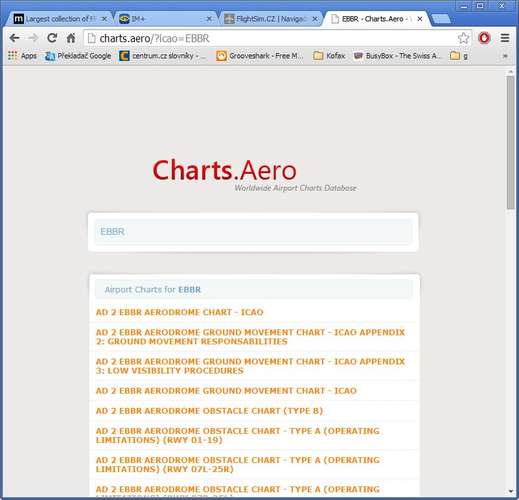Open Ground Movement Chart Appendix 3 Low Visibility
Viewport: 519px width, 500px height.
pyautogui.click(x=250, y=366)
